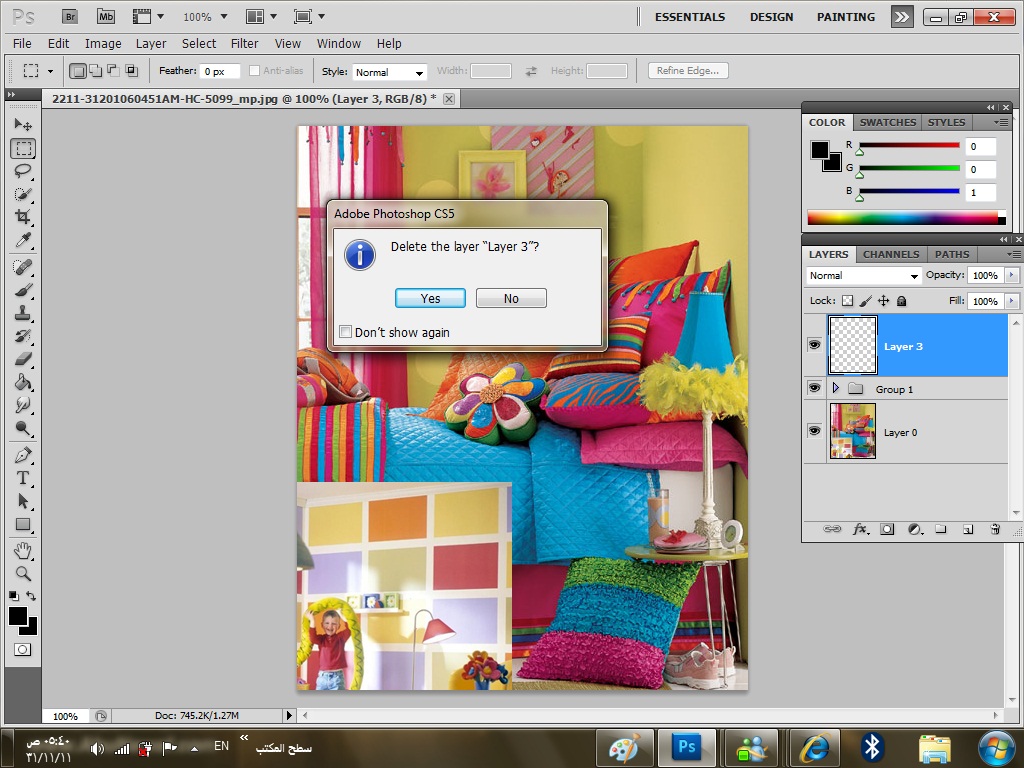Select the Zoom tool in toolbox
This screenshot has height=768, width=1024.
click(x=23, y=574)
